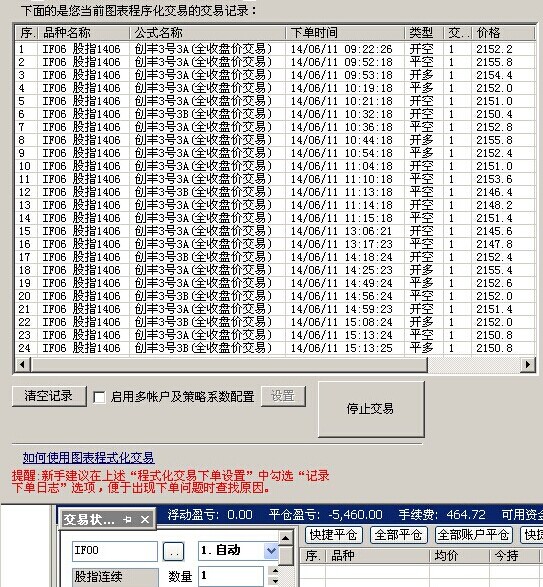
Task: Sort by 类型 column header
Action: 424,33
